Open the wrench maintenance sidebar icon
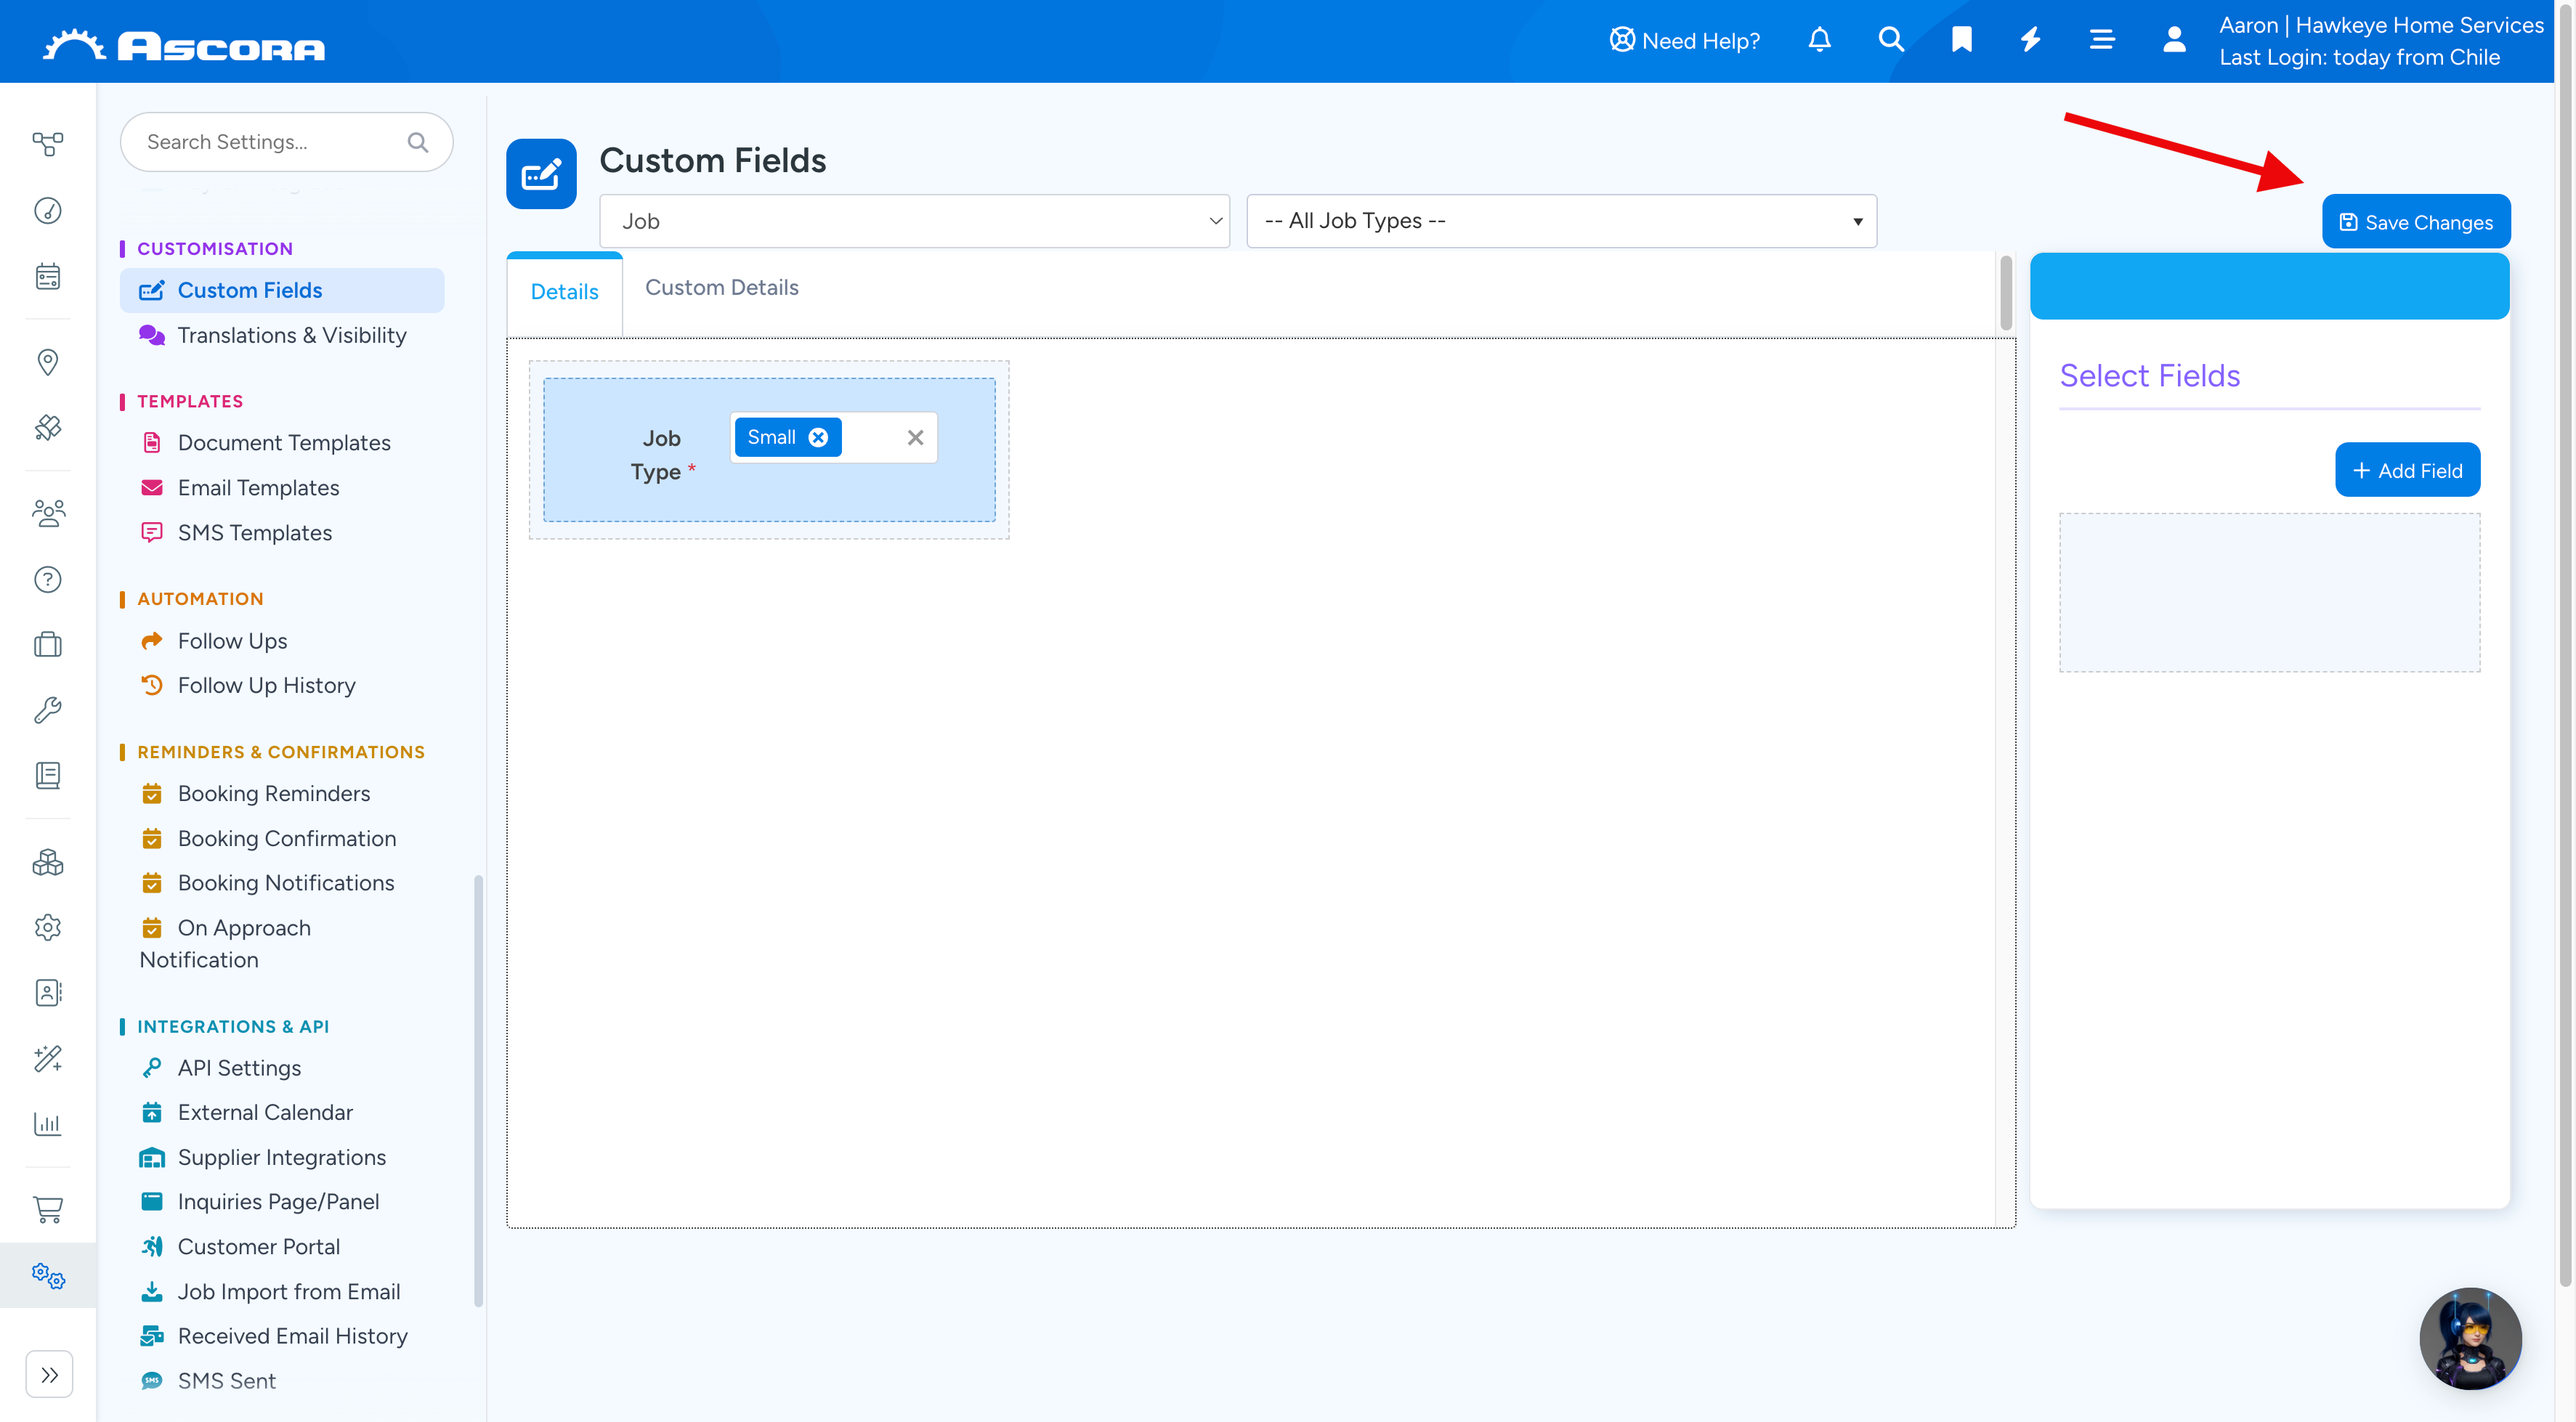The width and height of the screenshot is (2576, 1422). pos(48,711)
